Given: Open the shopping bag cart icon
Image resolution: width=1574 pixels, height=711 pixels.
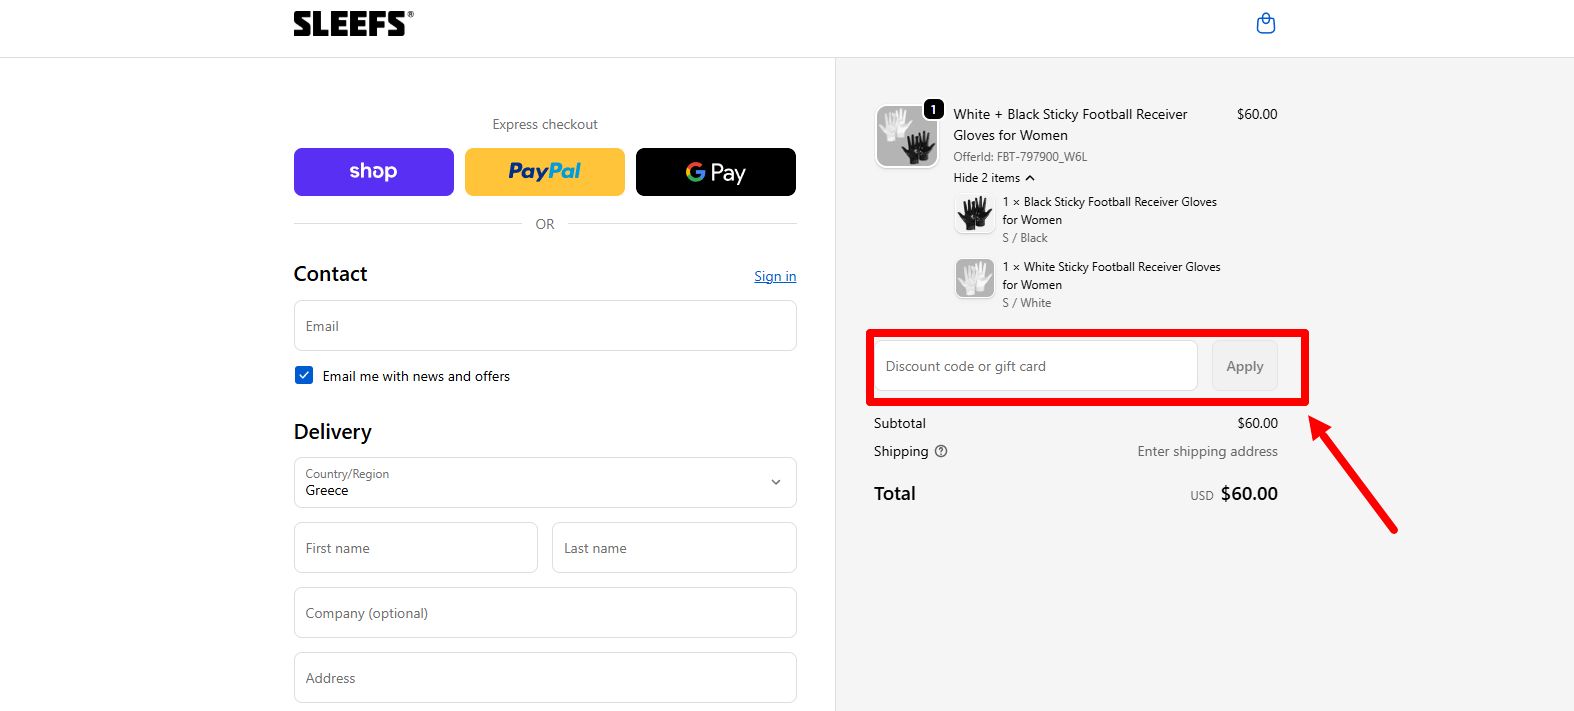Looking at the screenshot, I should 1265,23.
